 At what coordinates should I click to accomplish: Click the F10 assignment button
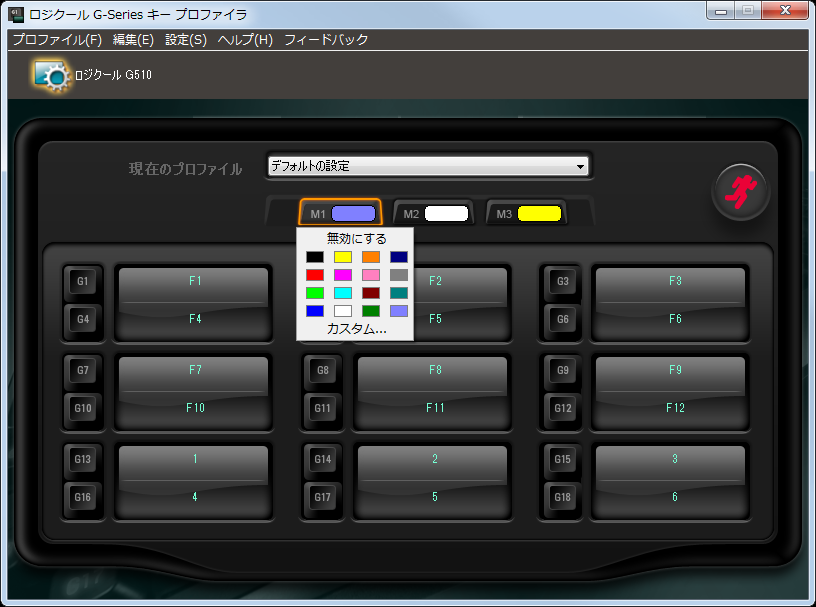[x=194, y=410]
